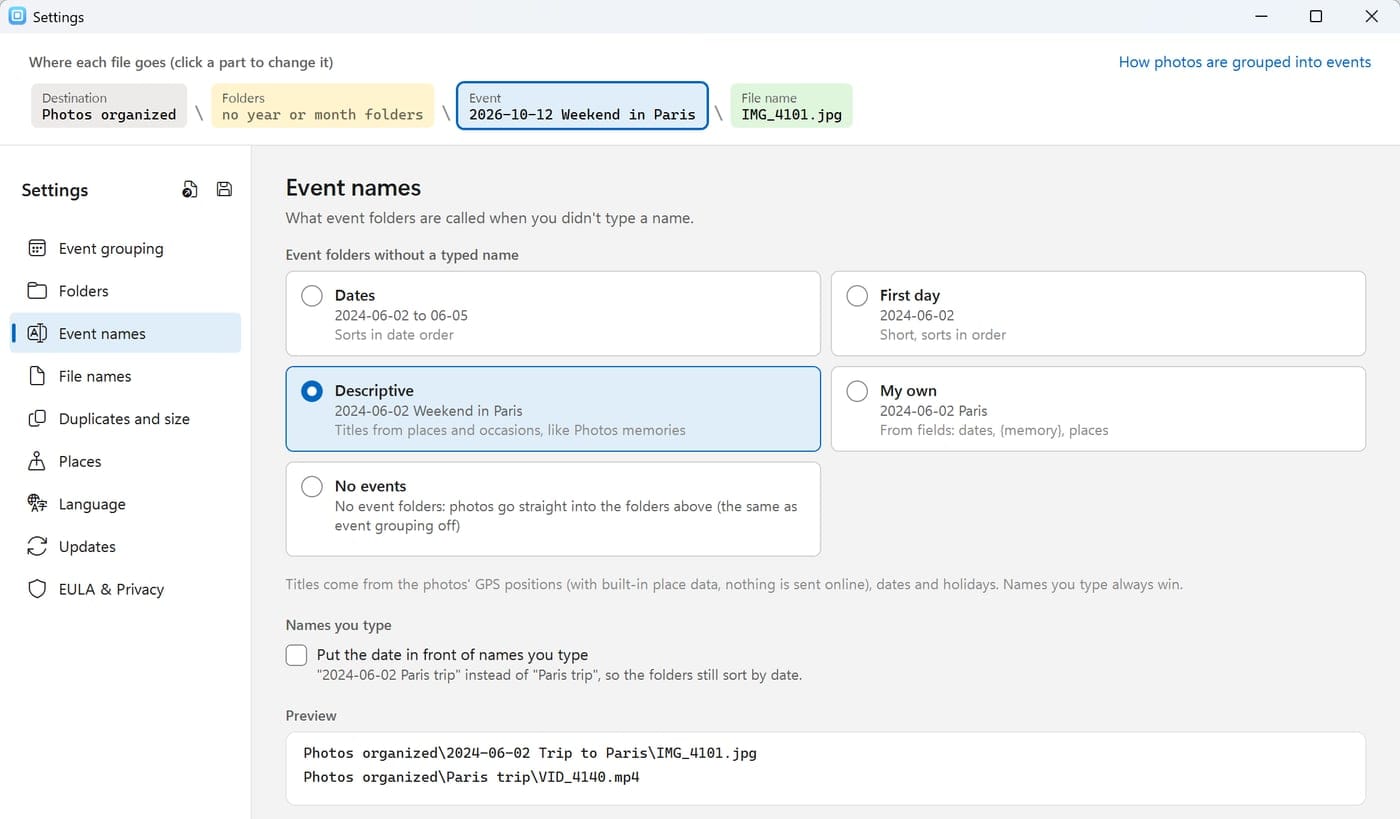This screenshot has width=1400, height=819.
Task: Enable putting the date in front of typed names
Action: [296, 655]
